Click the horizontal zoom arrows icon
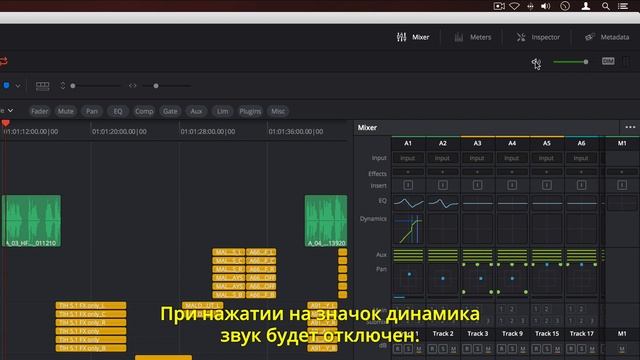Image resolution: width=640 pixels, height=360 pixels. [x=133, y=86]
